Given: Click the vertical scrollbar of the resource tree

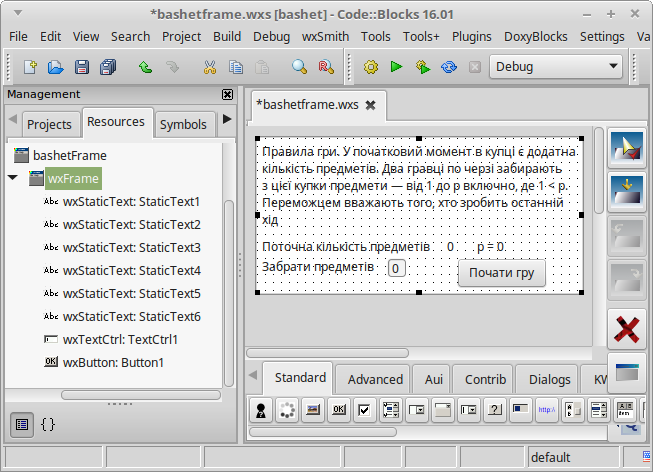Looking at the screenshot, I should [x=229, y=294].
